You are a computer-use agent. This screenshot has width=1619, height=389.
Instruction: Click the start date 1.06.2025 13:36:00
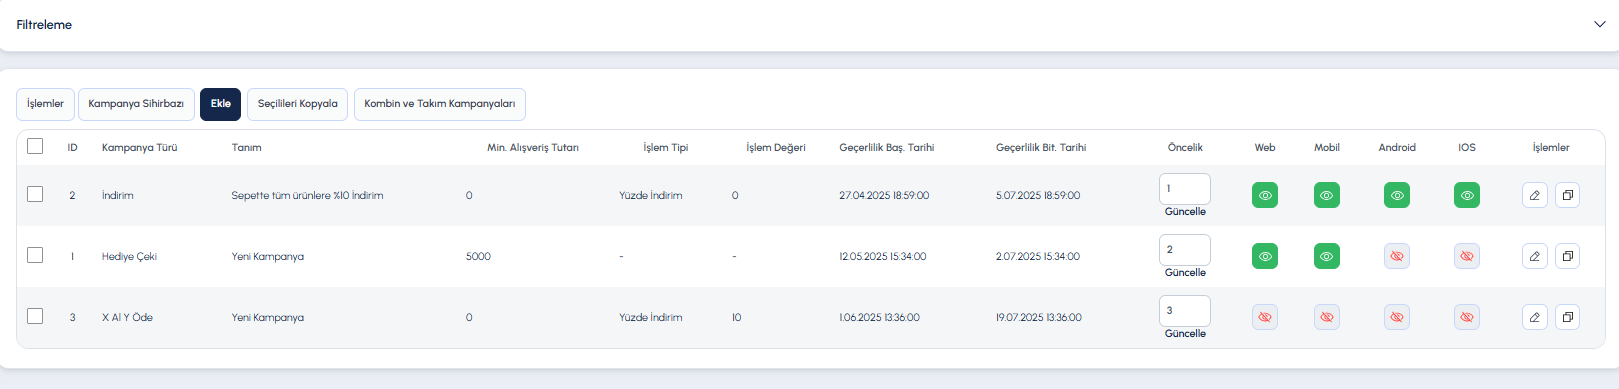[879, 317]
